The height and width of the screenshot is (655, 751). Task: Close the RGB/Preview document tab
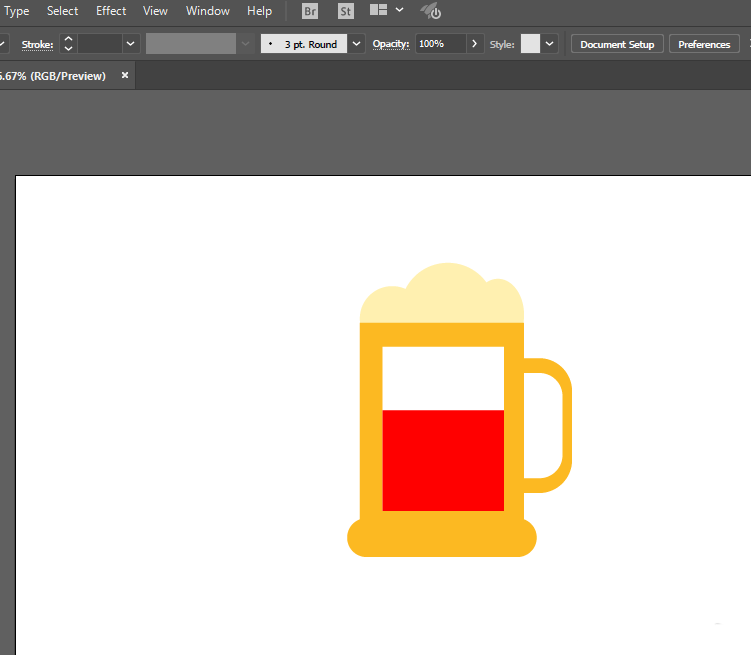[125, 76]
